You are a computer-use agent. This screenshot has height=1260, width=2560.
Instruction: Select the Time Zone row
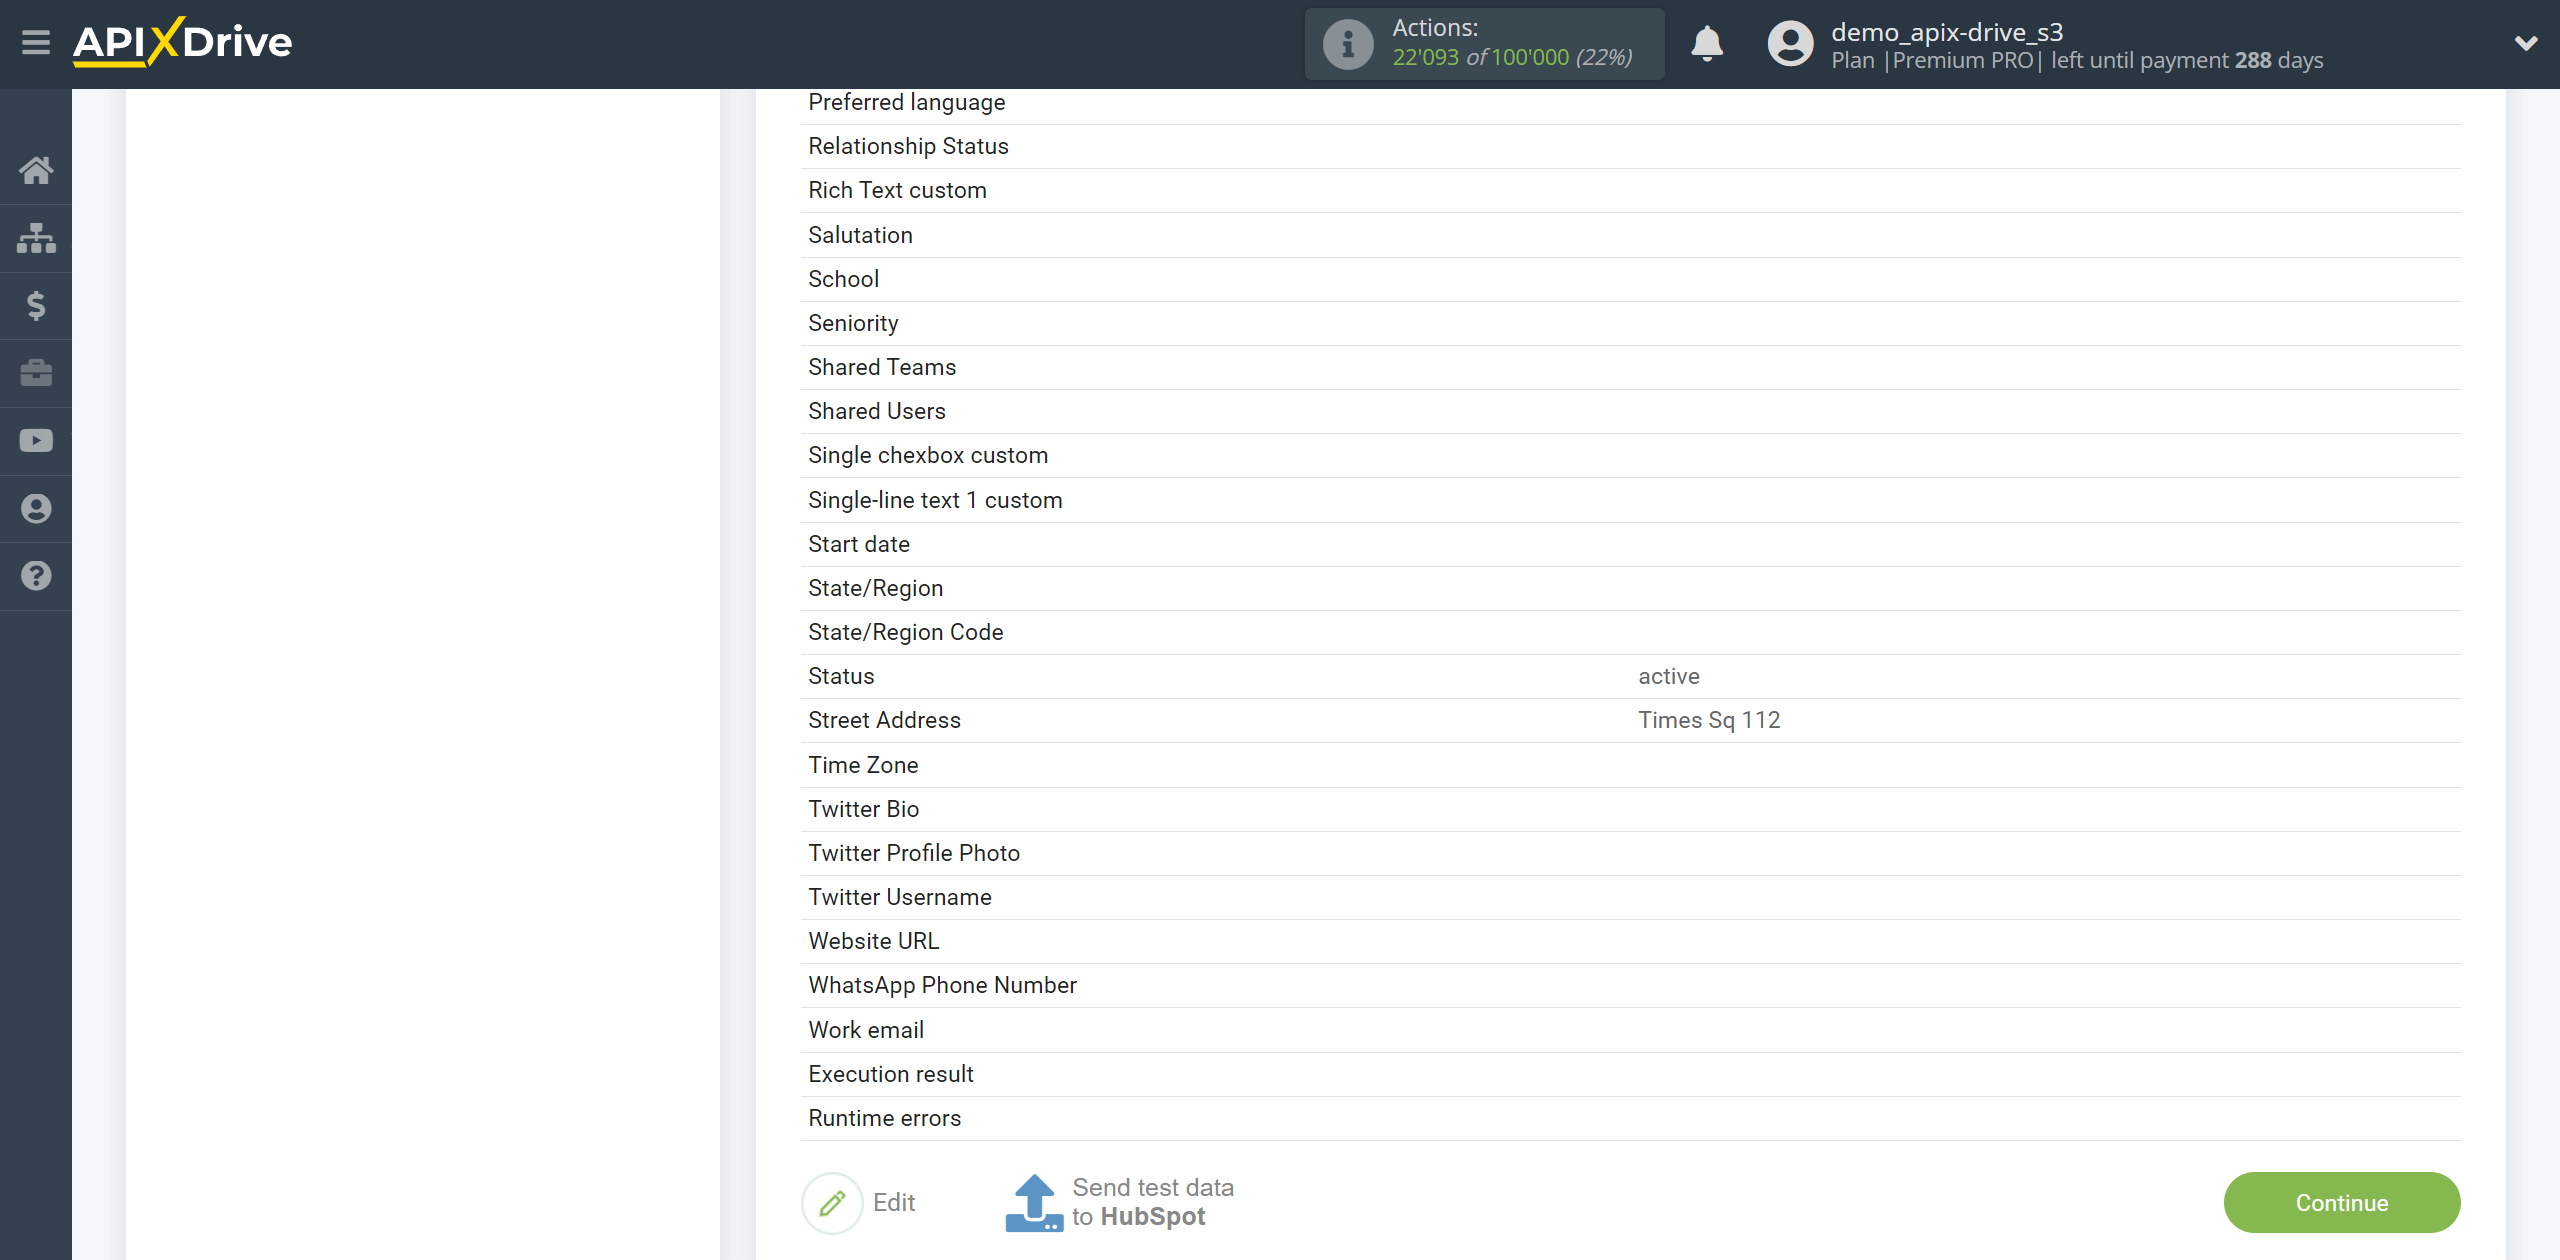click(1630, 766)
